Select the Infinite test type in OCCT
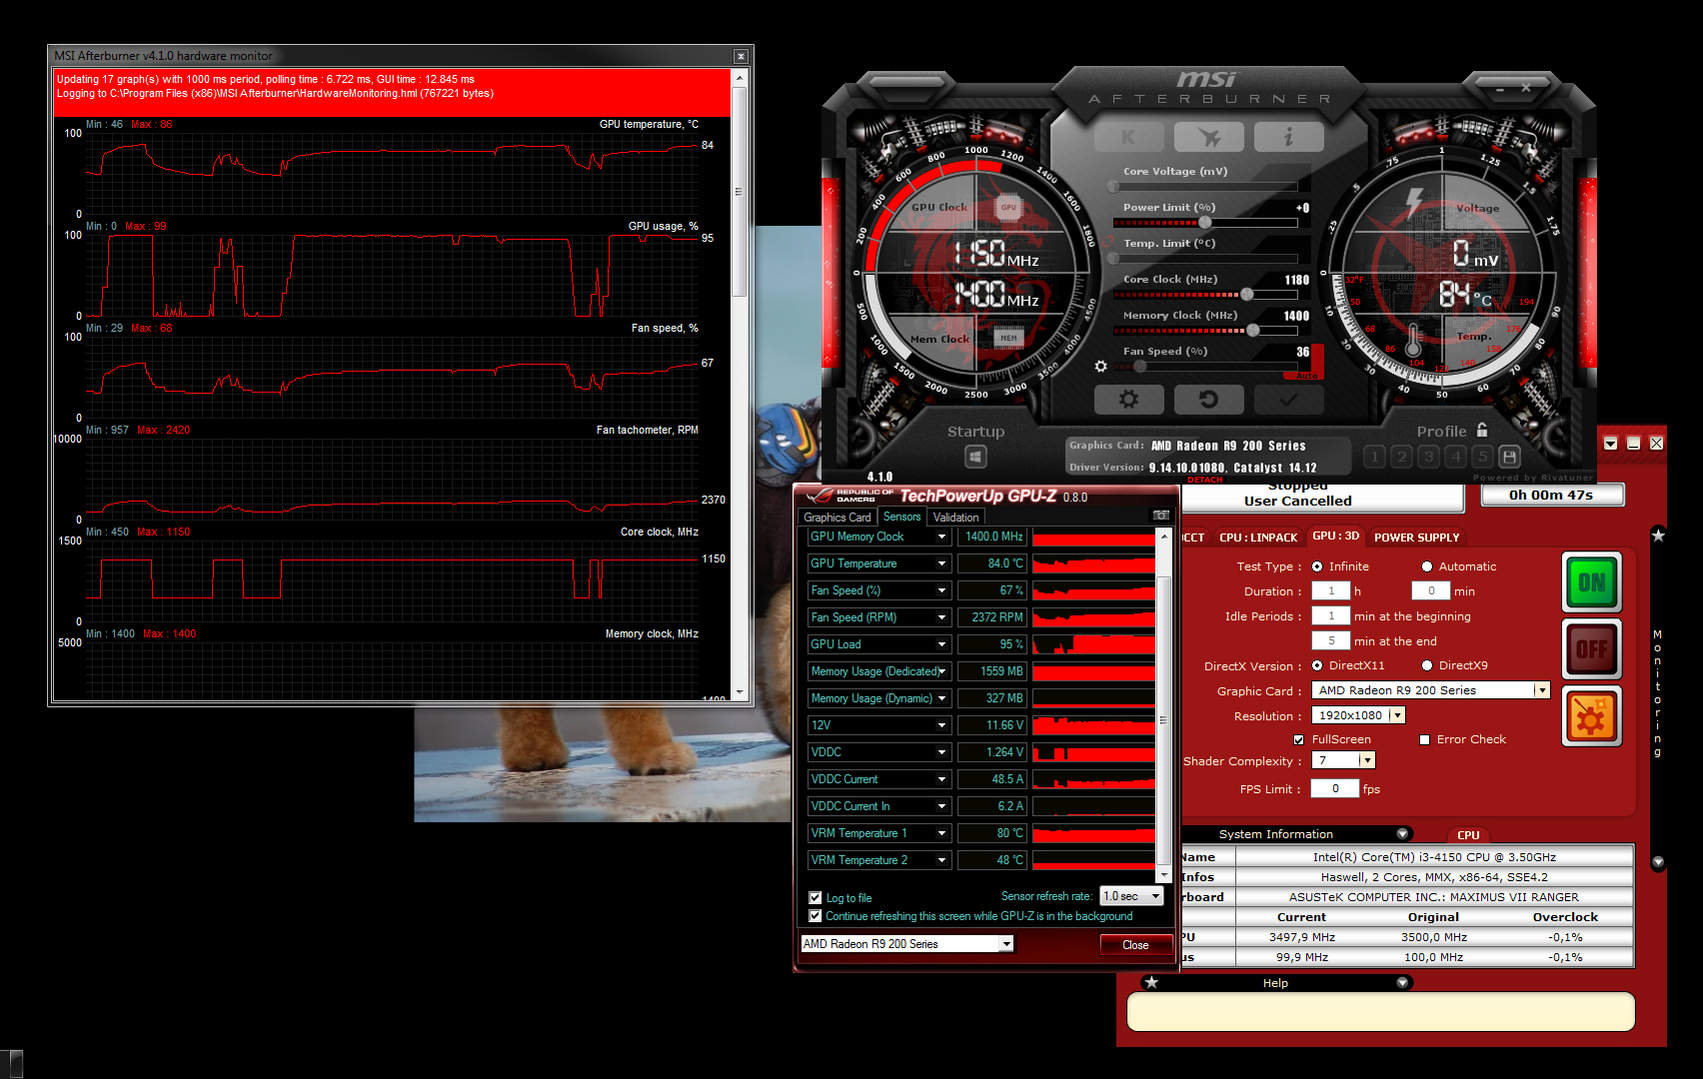The image size is (1703, 1079). click(1317, 567)
